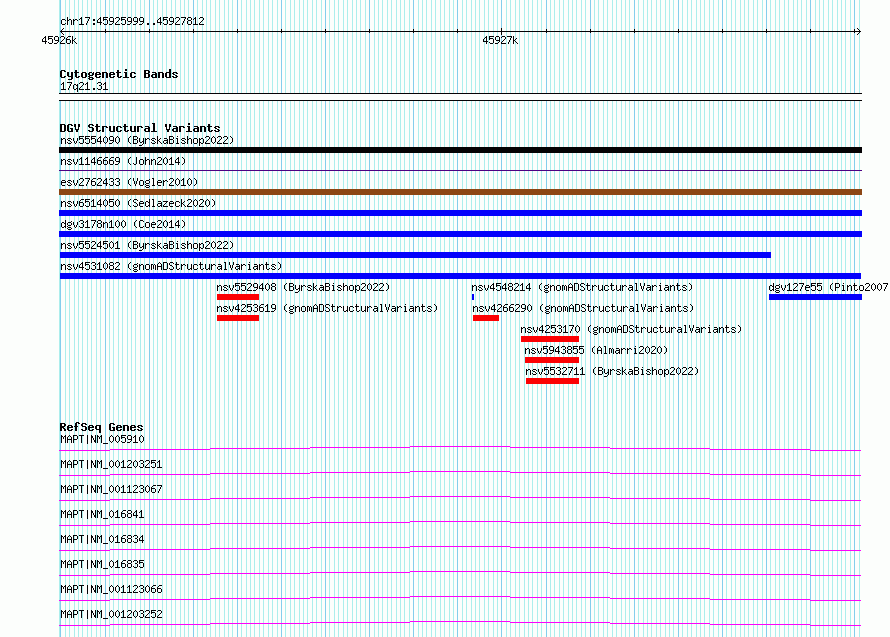Screen dimensions: 890x637
Task: Select the 17q21.31 band label
Action: (84, 86)
